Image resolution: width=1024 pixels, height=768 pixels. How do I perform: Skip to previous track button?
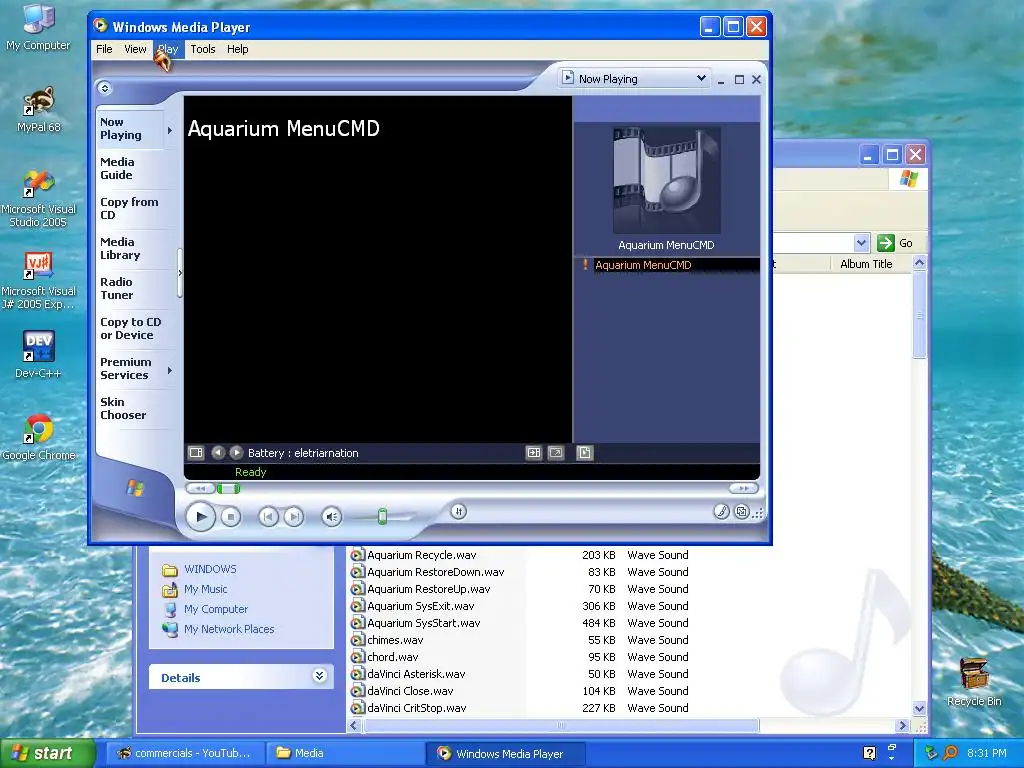pos(268,517)
